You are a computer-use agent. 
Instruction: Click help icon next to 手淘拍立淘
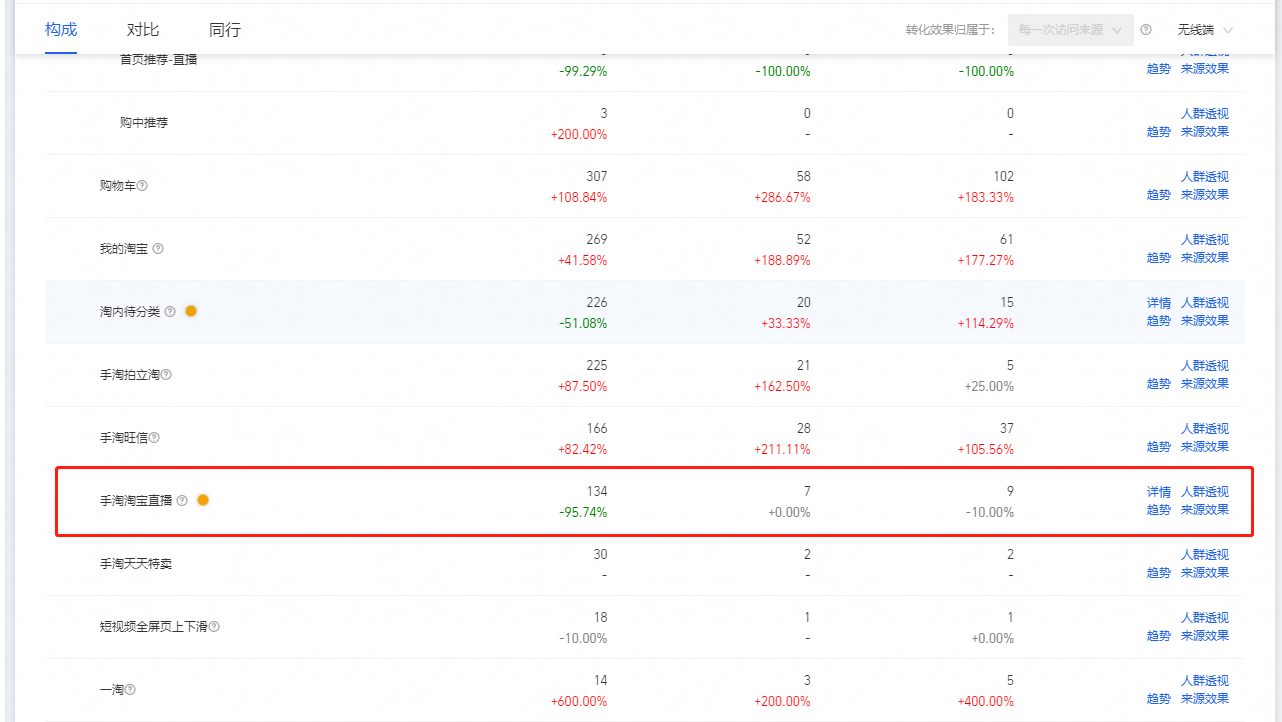(x=166, y=375)
